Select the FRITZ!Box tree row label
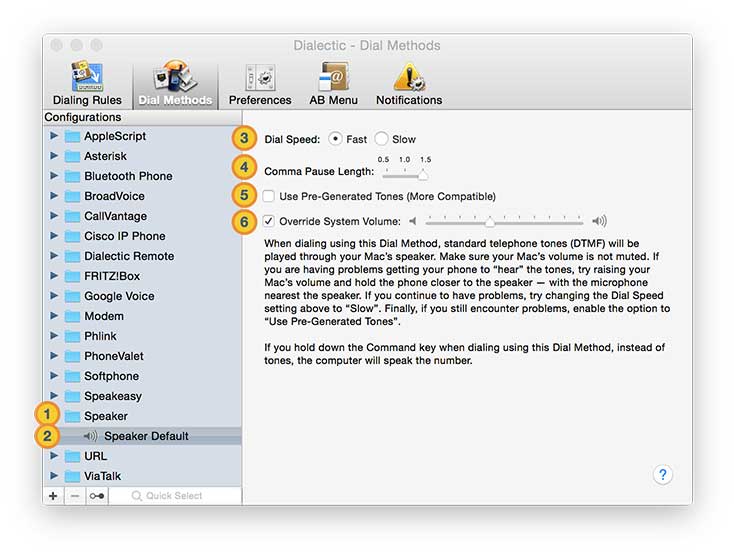The image size is (734, 555). (x=112, y=277)
